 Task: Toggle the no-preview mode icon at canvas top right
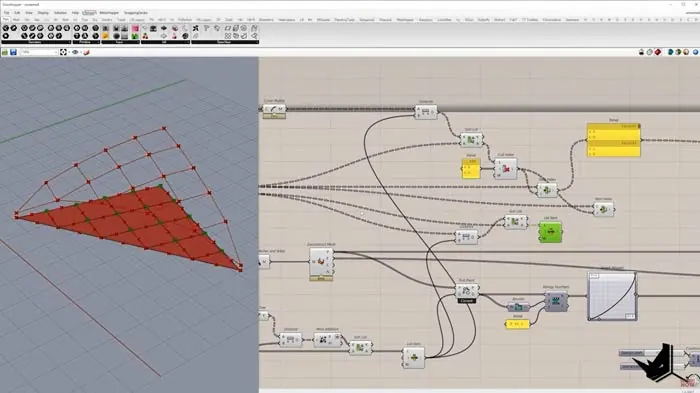(x=642, y=52)
